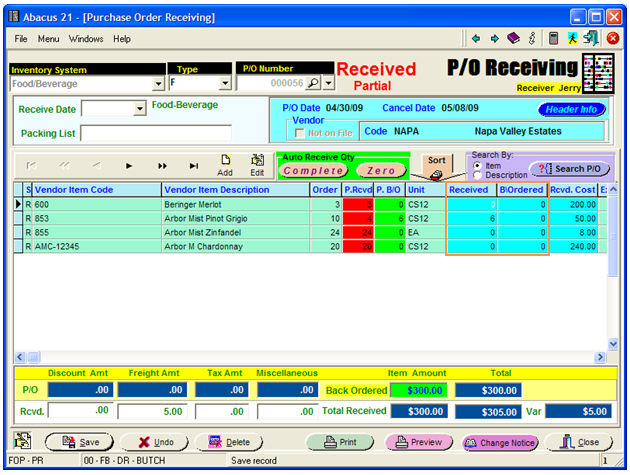This screenshot has height=475, width=630.
Task: Click the Sort button
Action: (x=436, y=163)
